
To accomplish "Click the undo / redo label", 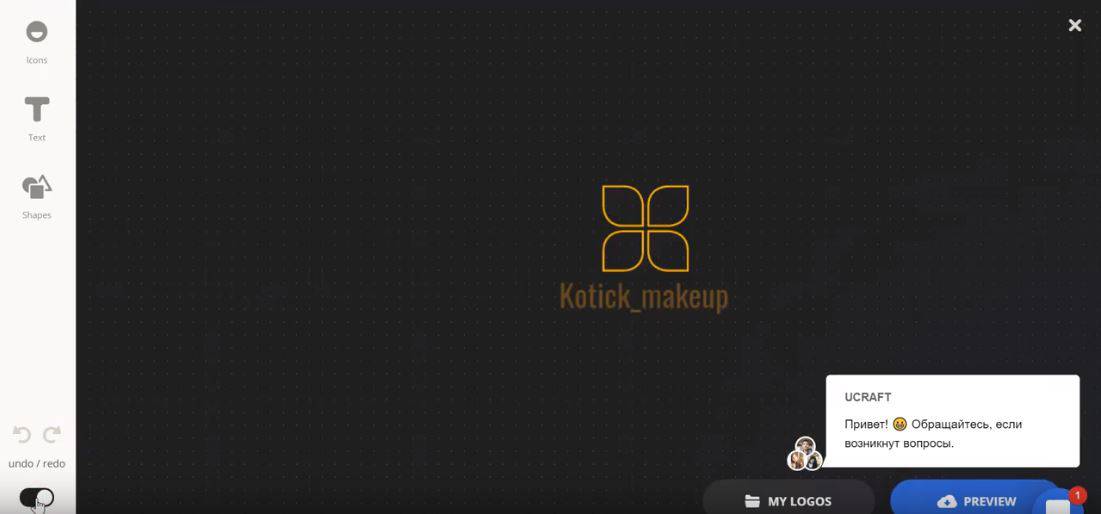I will coord(37,464).
